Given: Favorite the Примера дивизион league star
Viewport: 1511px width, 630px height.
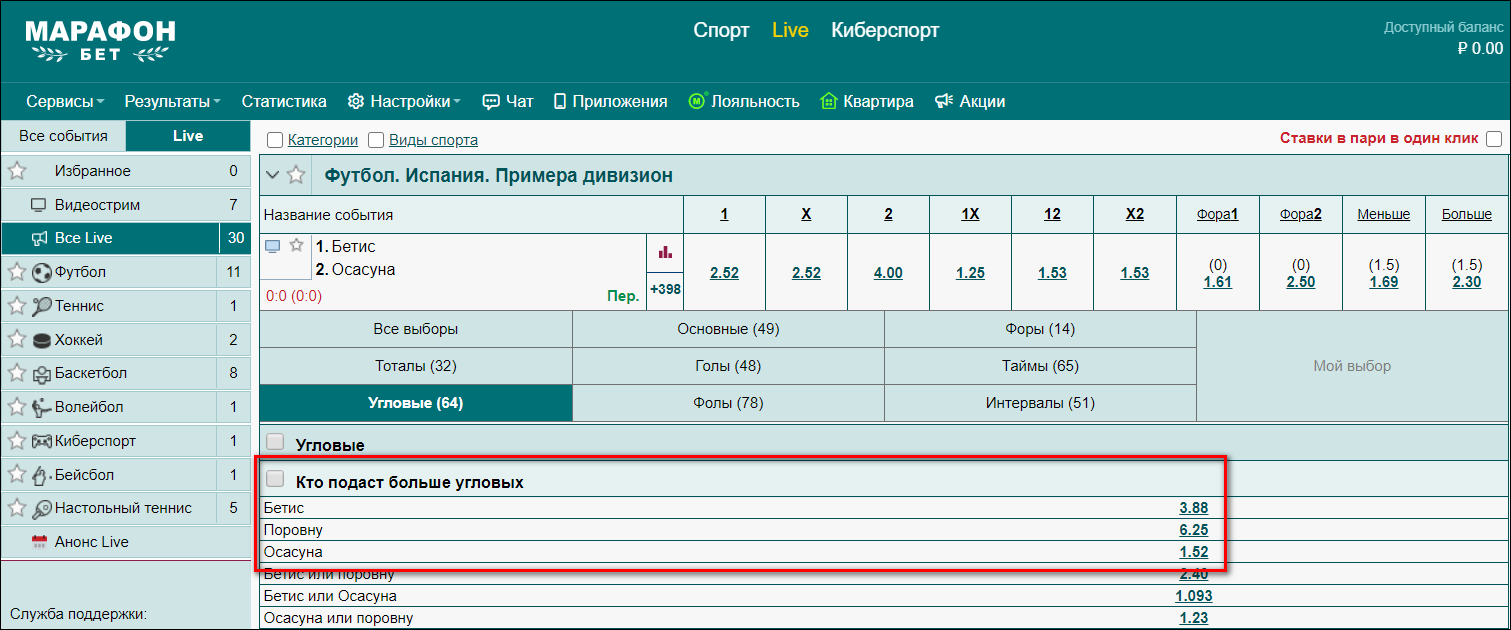Looking at the screenshot, I should (296, 175).
